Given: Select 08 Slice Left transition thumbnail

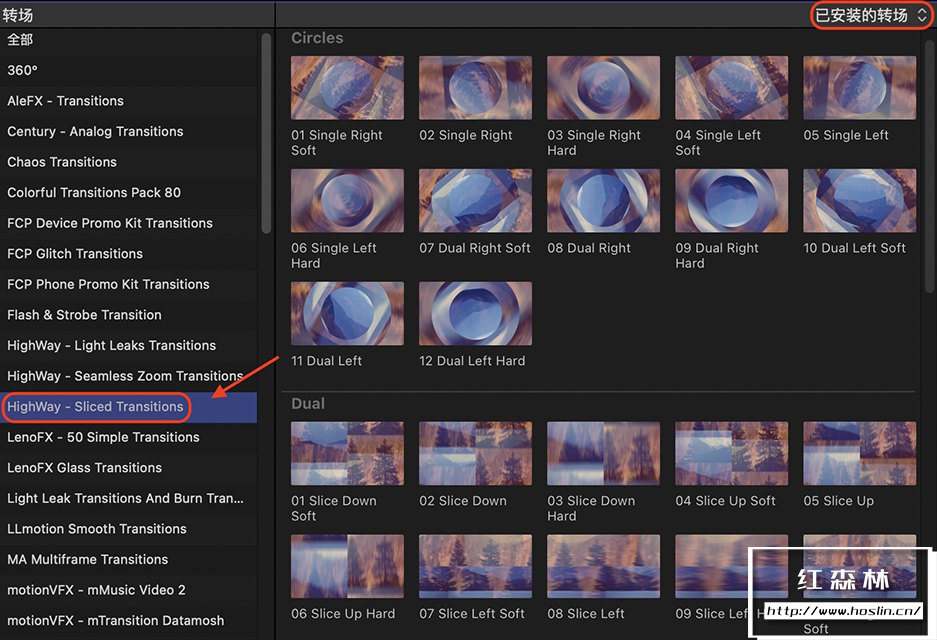Looking at the screenshot, I should point(604,566).
